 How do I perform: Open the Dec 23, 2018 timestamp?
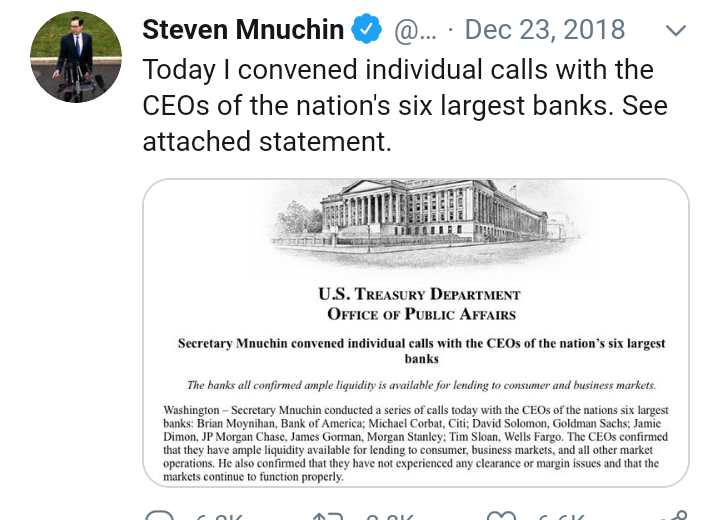545,30
